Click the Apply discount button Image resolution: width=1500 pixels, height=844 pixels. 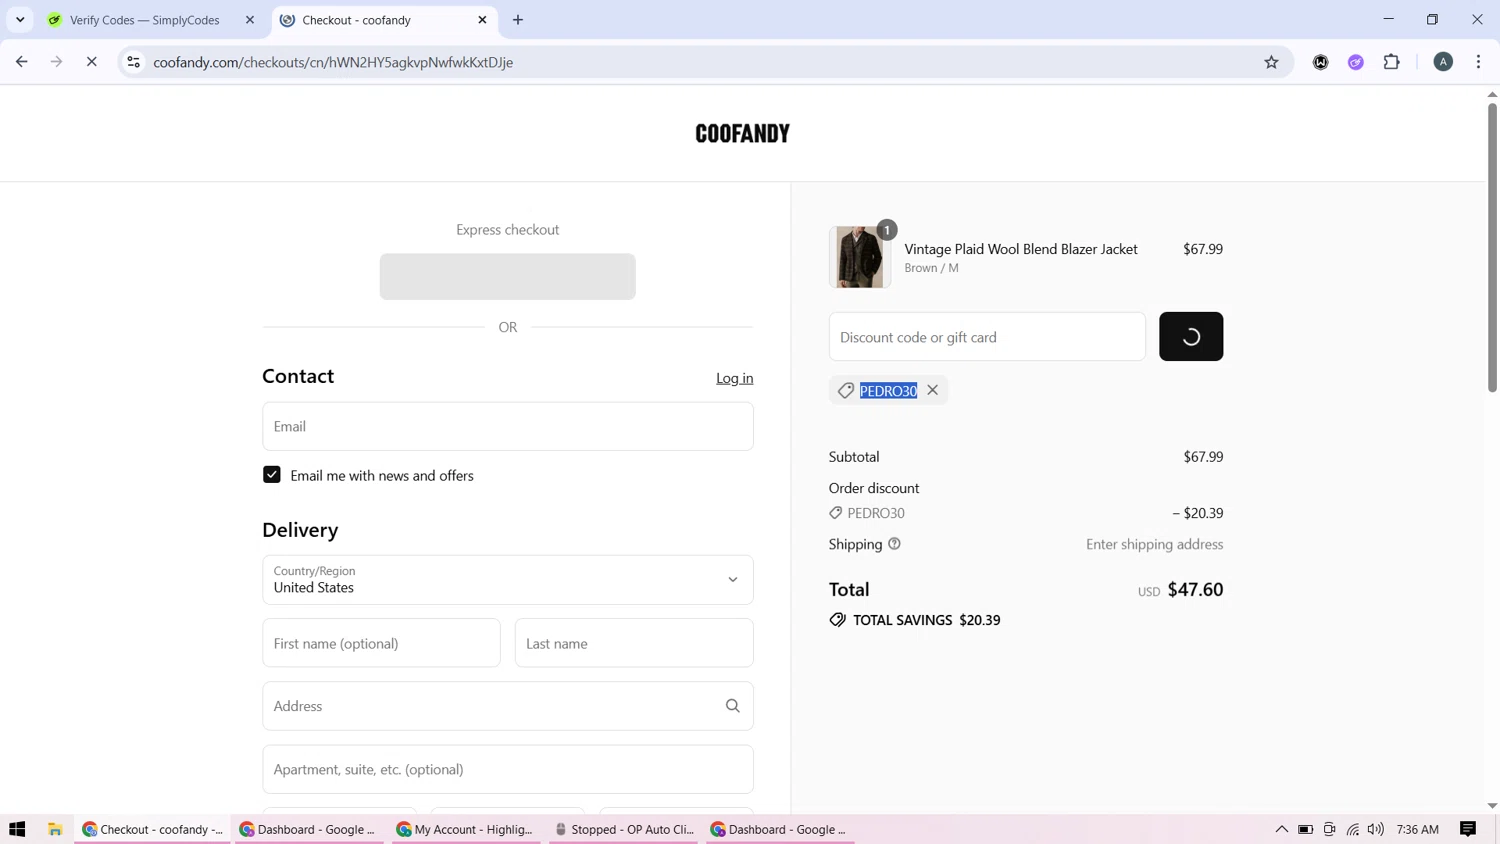(x=1191, y=337)
